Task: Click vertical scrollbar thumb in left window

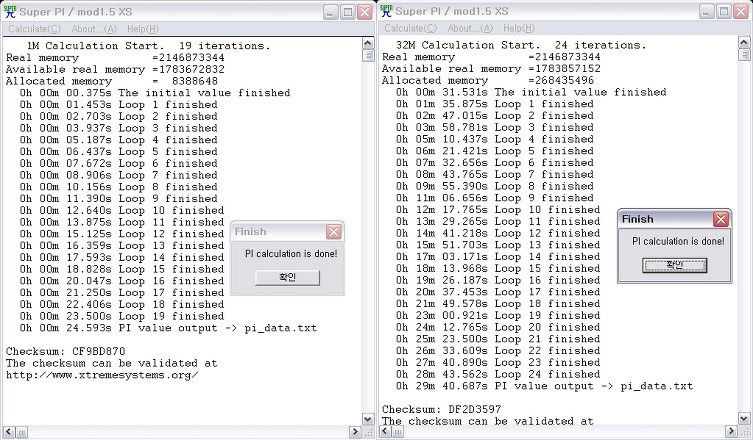Action: 368,56
